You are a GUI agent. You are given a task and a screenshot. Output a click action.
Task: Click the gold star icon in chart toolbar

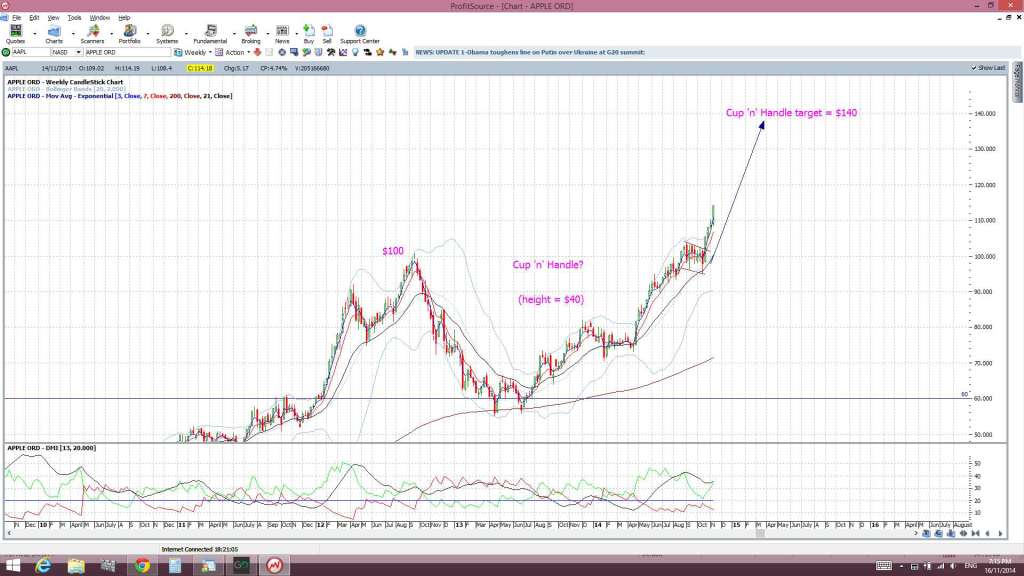380,52
